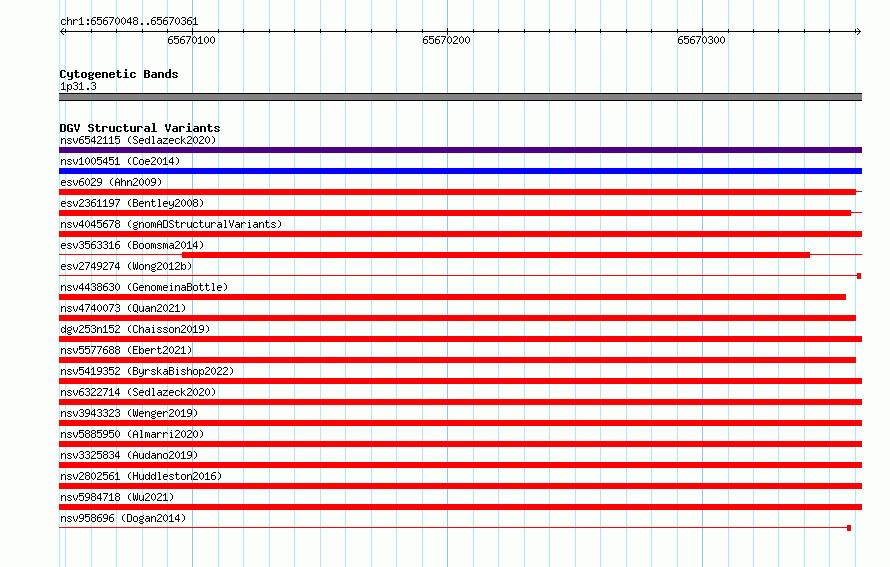Click ruler position 65670300
This screenshot has width=890, height=567.
[x=701, y=40]
